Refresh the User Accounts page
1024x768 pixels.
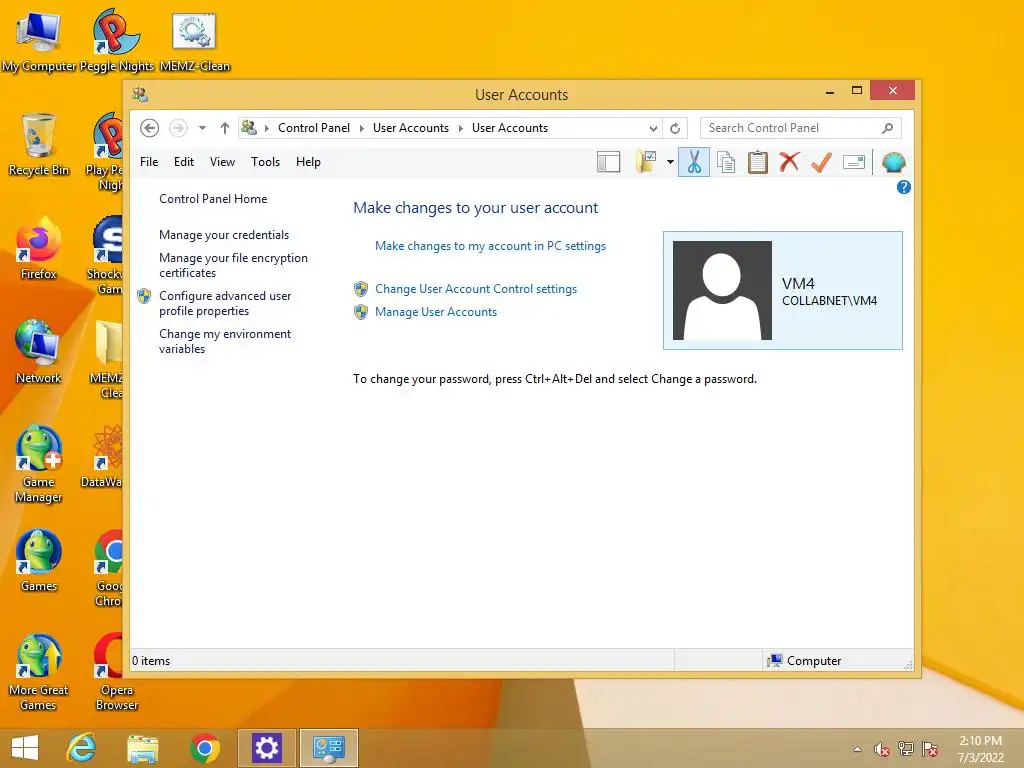click(675, 128)
